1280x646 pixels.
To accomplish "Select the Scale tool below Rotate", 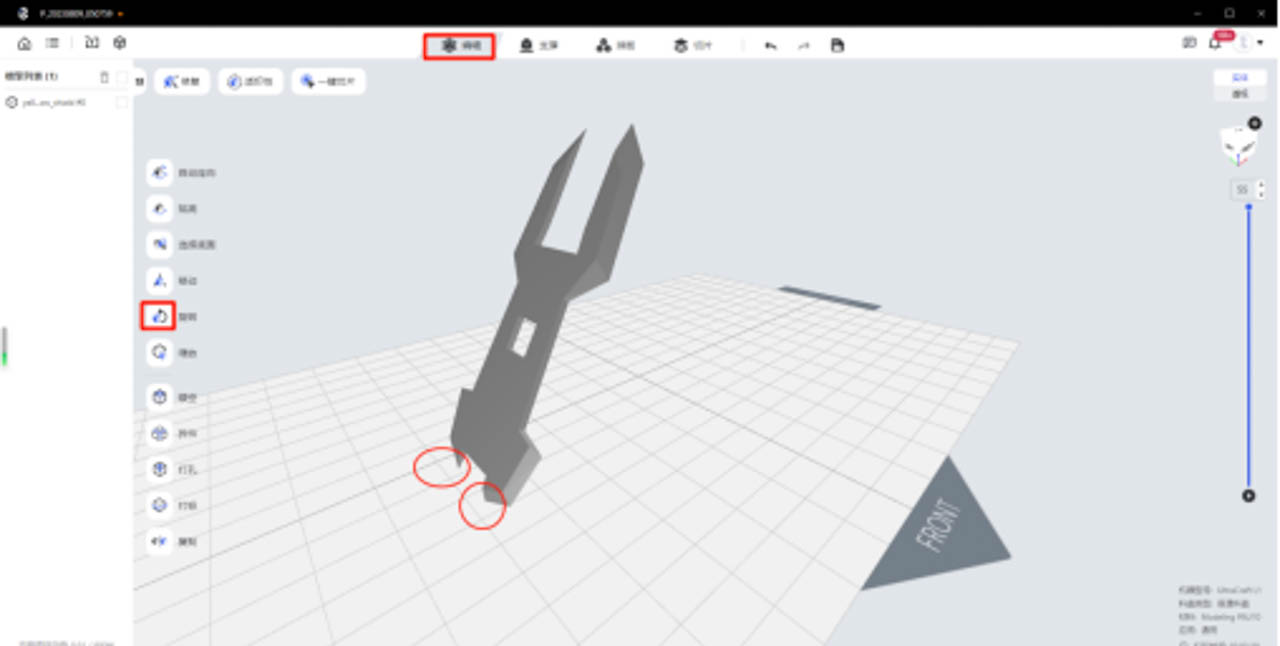I will click(157, 352).
